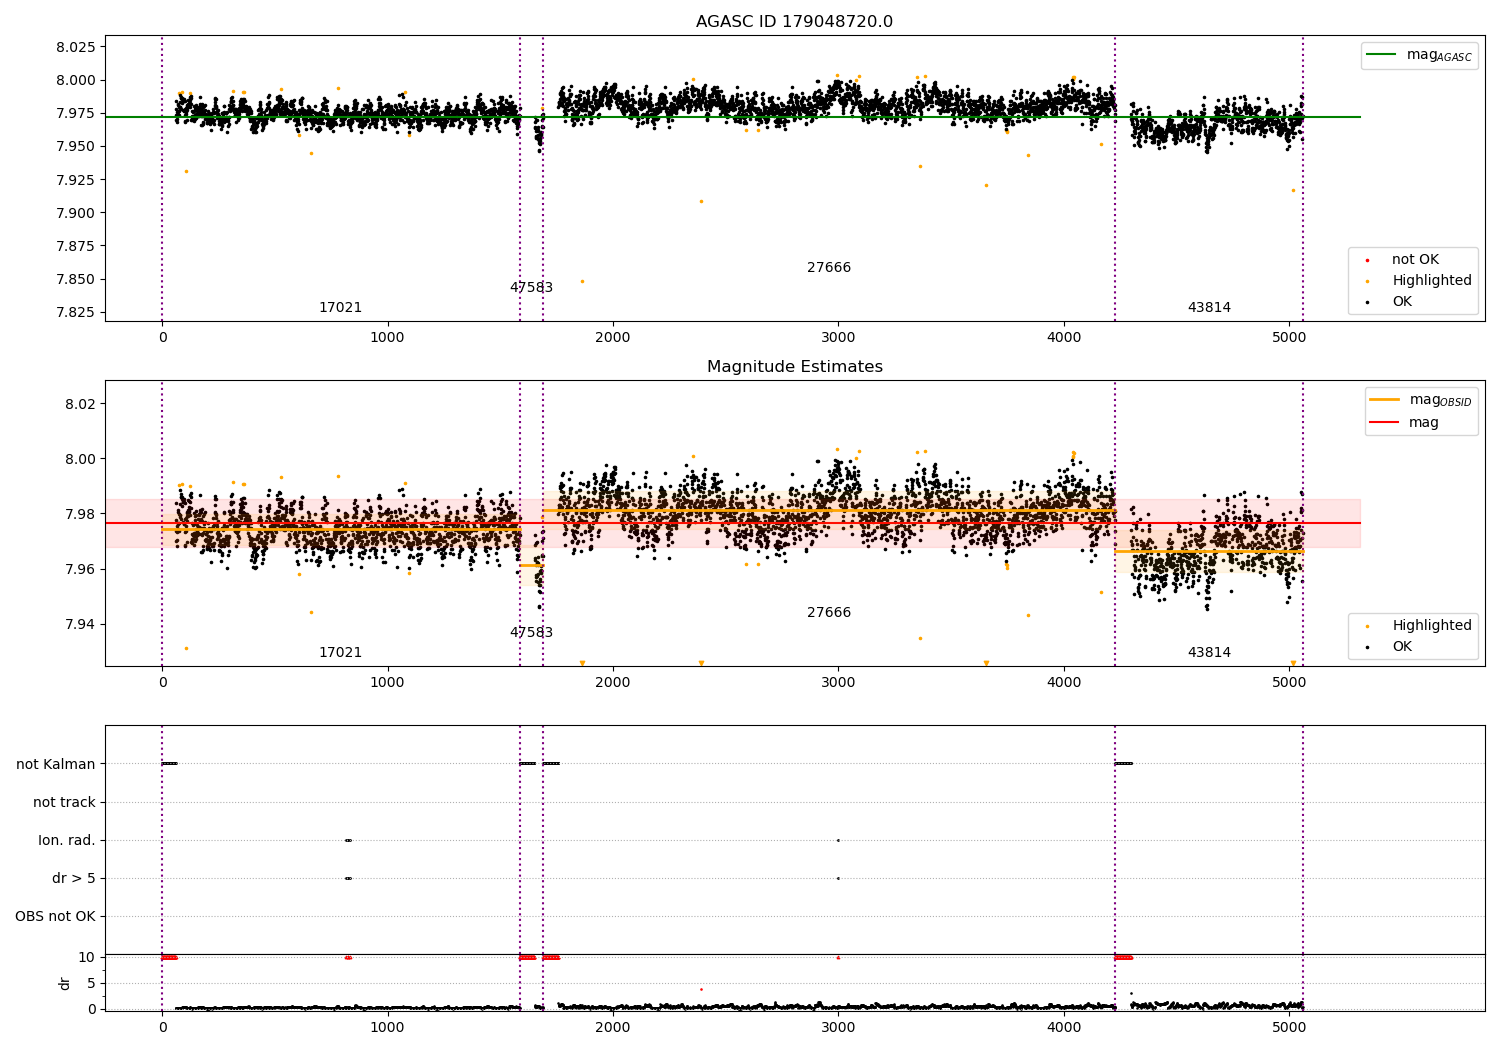Click the 7.98 y-tick in Magnitude Estimates
Viewport: 1500px width, 1050px height.
(x=79, y=515)
